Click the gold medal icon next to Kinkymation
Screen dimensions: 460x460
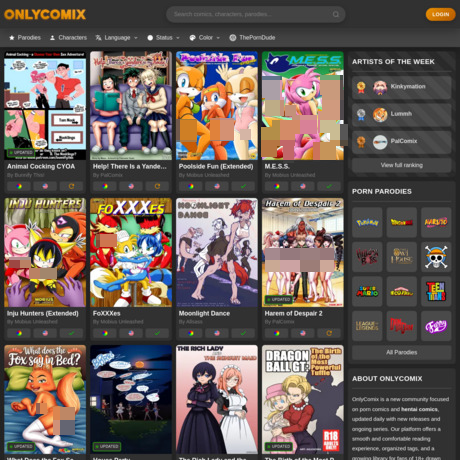coord(361,87)
